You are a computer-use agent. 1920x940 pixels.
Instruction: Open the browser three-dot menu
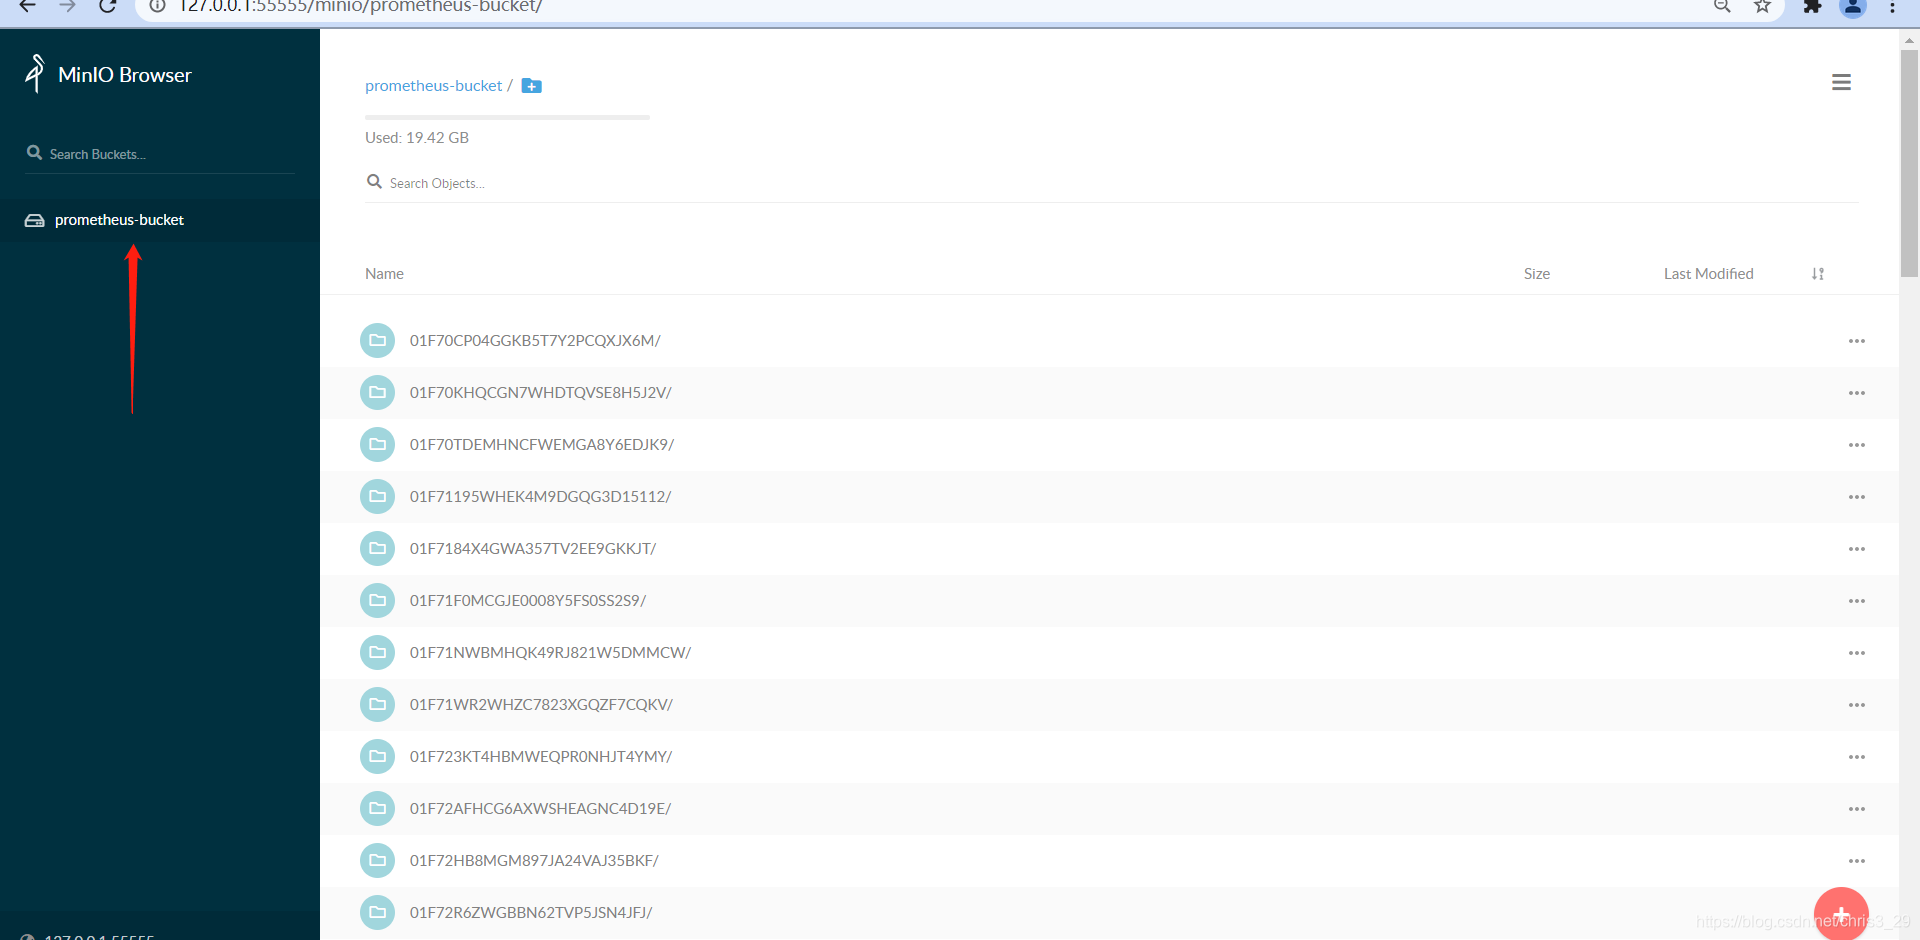[x=1892, y=6]
